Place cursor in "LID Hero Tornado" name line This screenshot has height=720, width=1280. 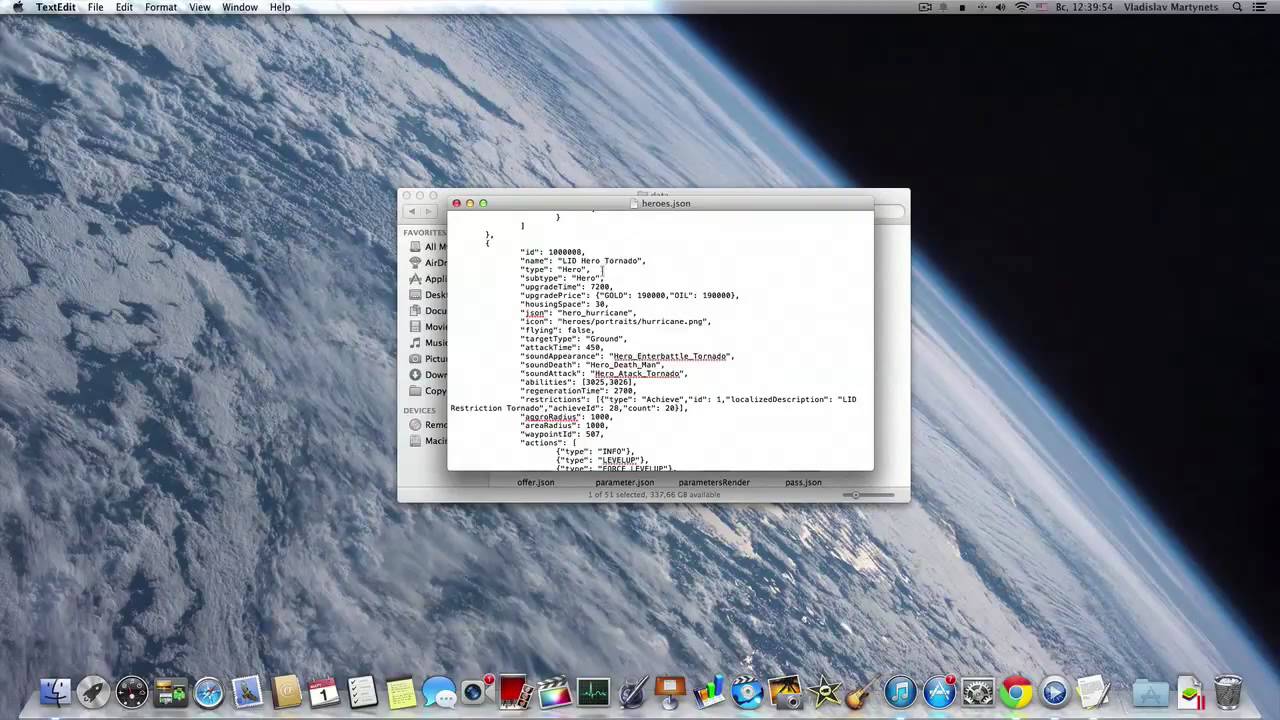pyautogui.click(x=583, y=261)
